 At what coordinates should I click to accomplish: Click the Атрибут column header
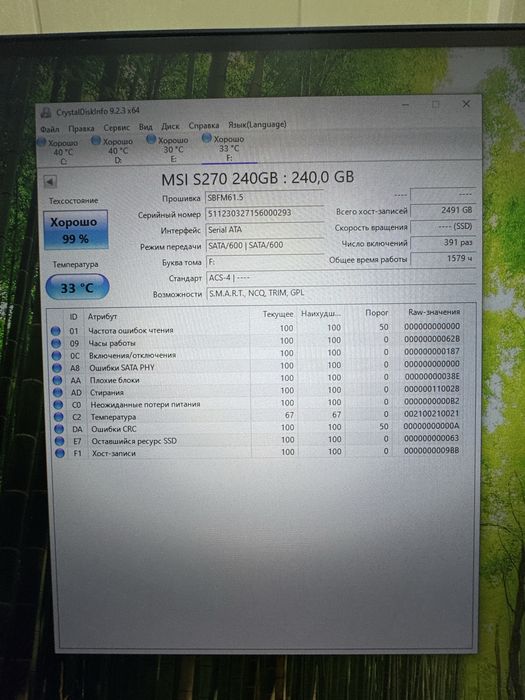[102, 316]
